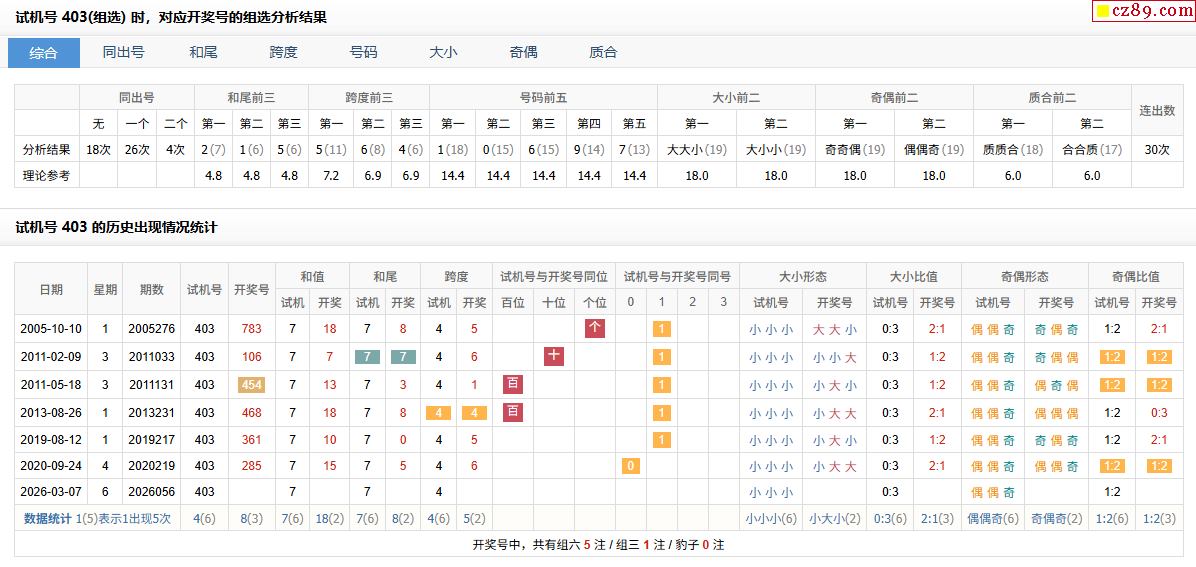Click the 数据统计 label in the summary row
The width and height of the screenshot is (1196, 567).
tap(48, 518)
